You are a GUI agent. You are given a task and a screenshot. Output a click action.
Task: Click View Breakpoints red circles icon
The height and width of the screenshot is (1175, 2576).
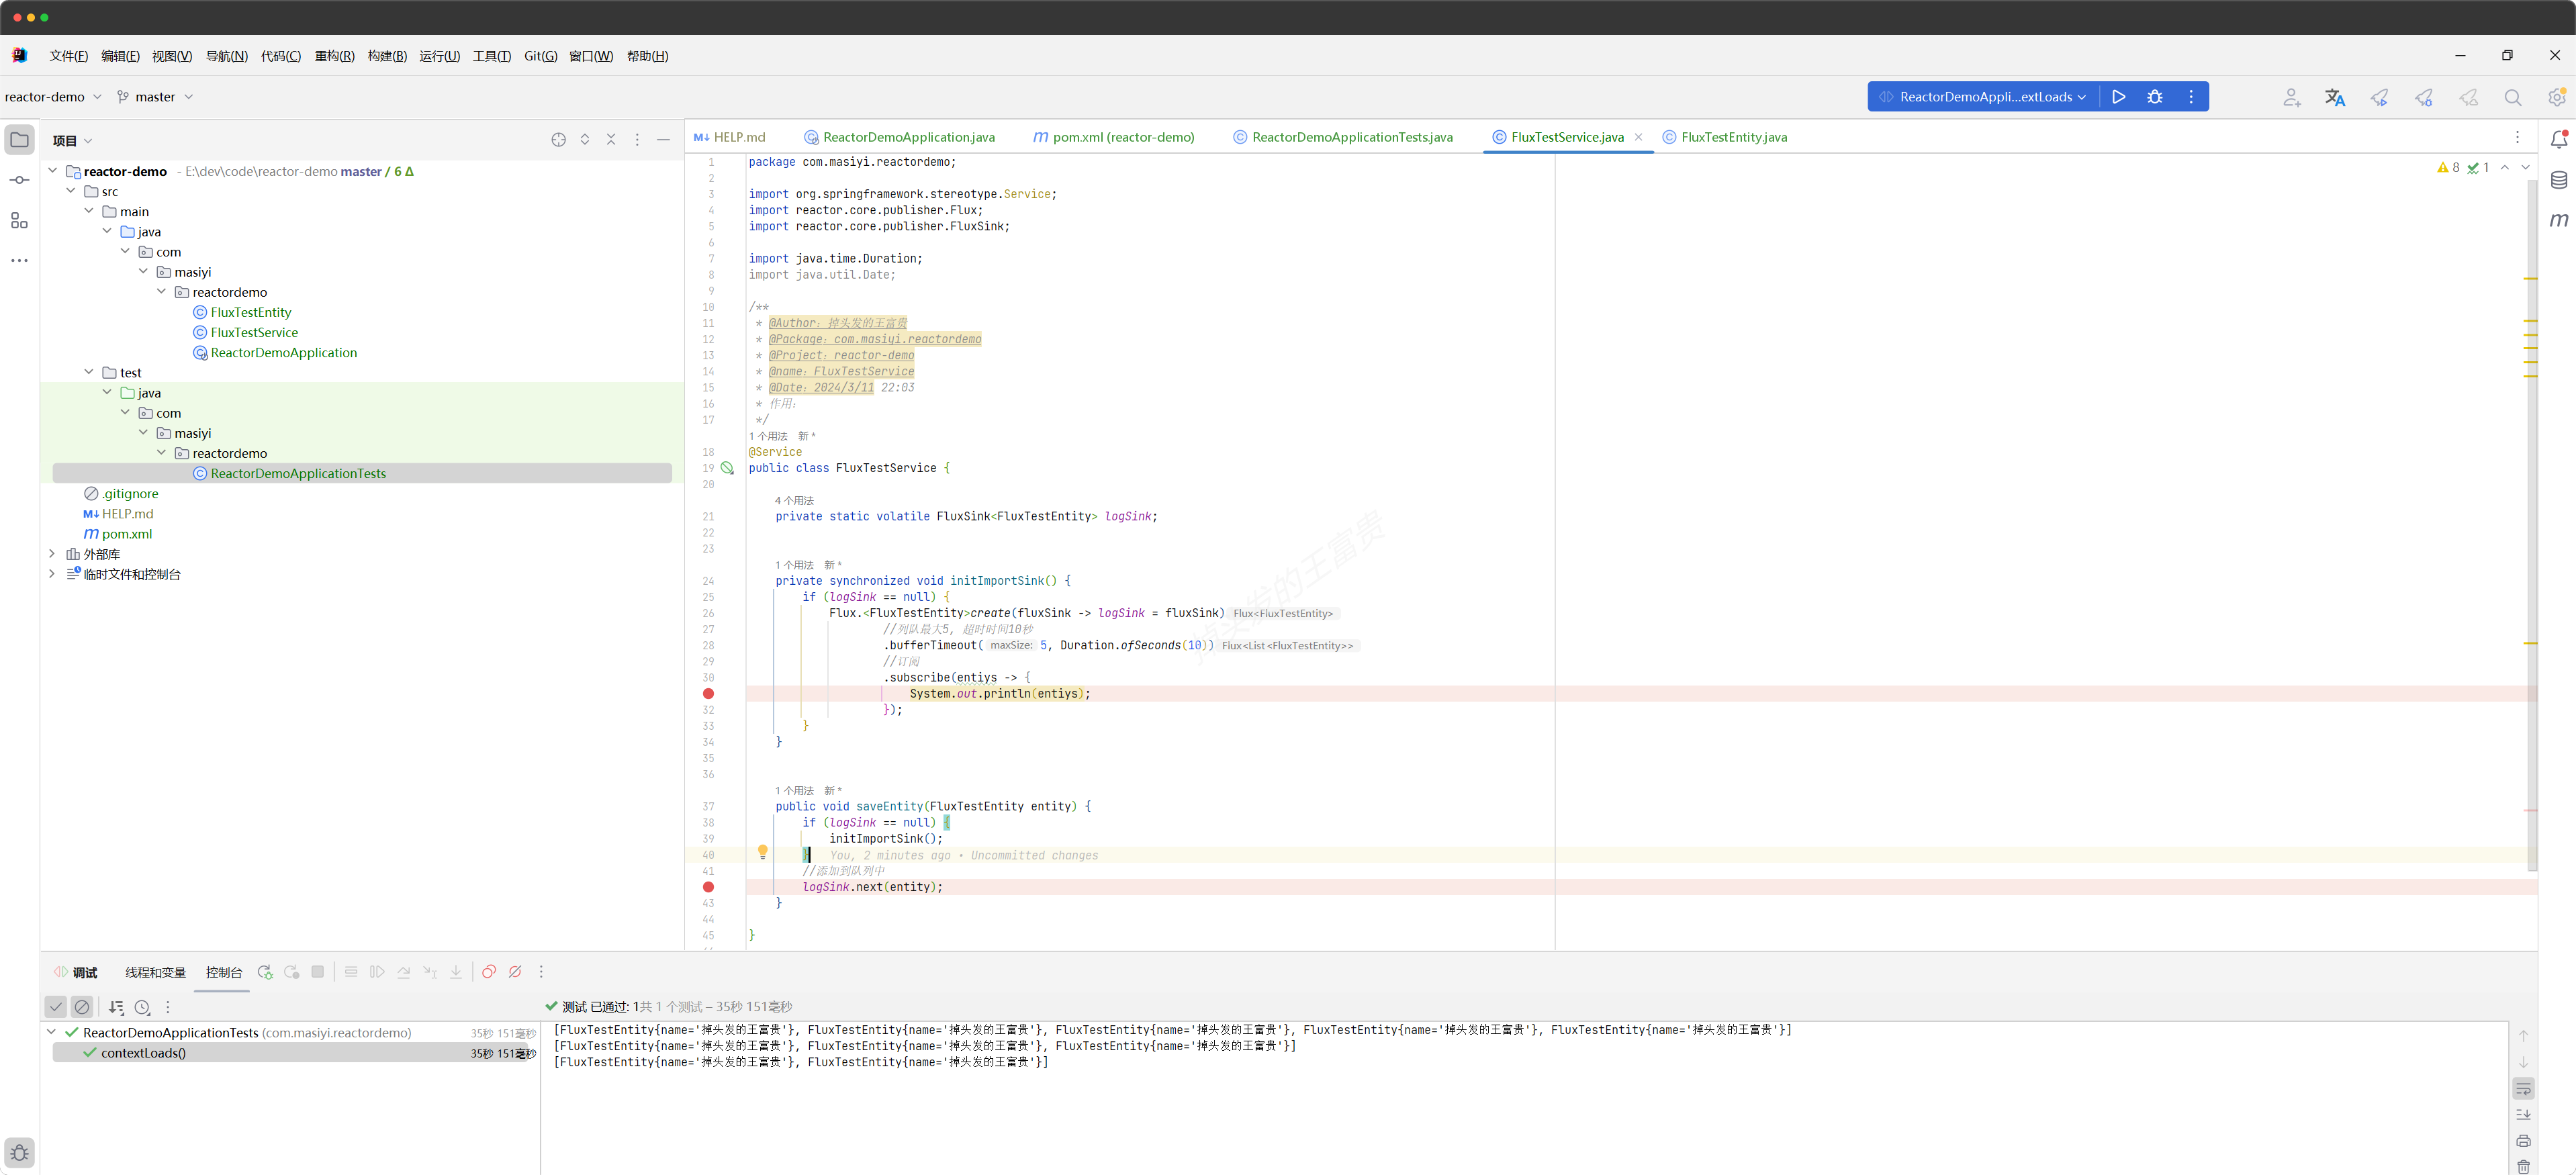pos(489,972)
